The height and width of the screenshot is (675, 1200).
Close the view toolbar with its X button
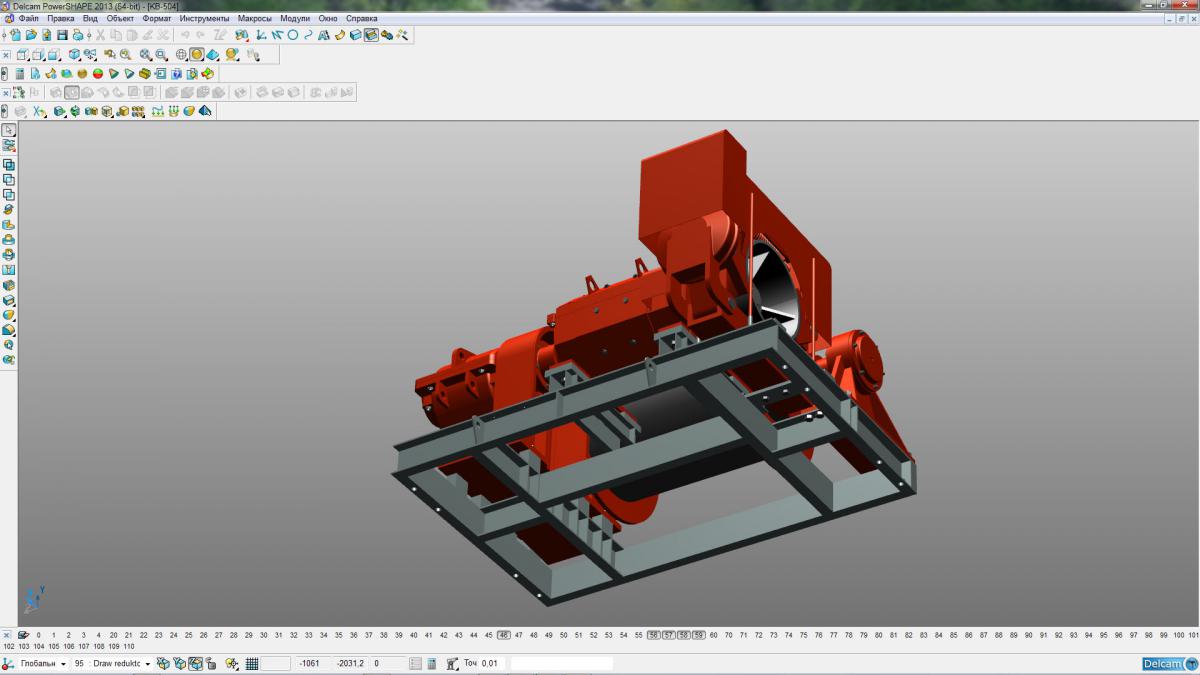click(x=6, y=55)
